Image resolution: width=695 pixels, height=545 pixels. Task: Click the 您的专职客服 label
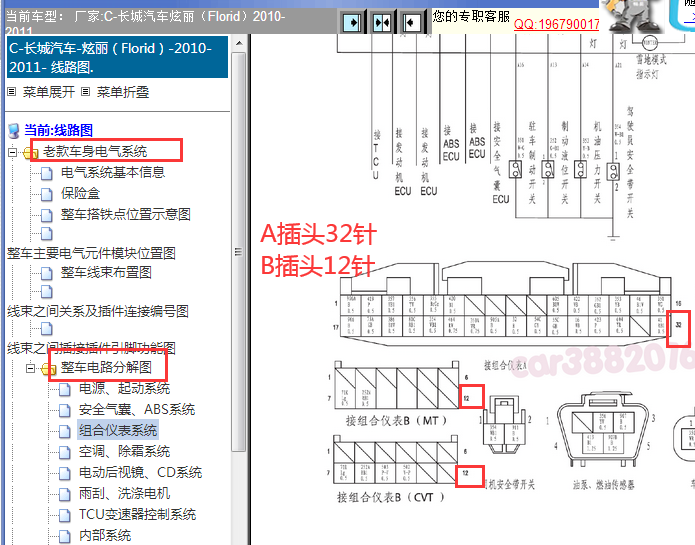pyautogui.click(x=471, y=16)
